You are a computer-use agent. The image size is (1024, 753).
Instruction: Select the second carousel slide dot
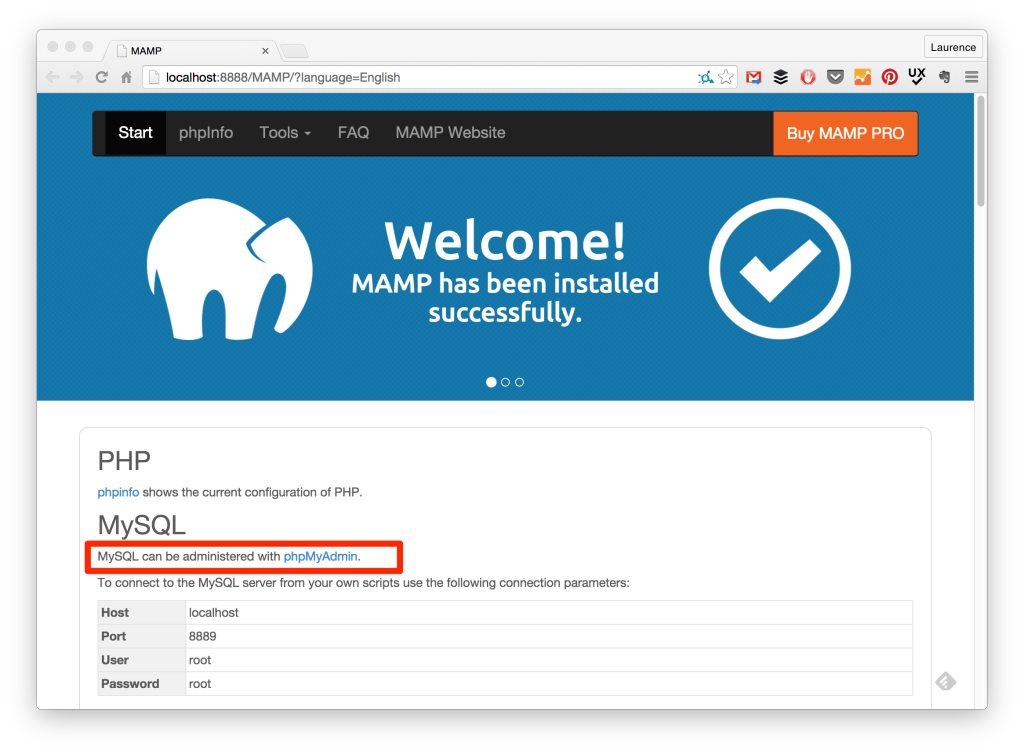click(x=505, y=382)
